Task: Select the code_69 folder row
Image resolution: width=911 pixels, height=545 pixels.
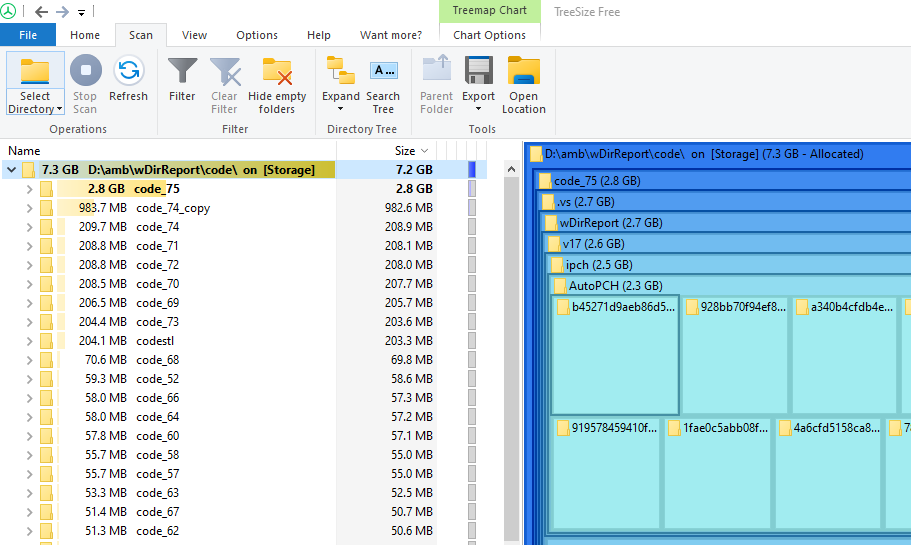Action: [244, 303]
